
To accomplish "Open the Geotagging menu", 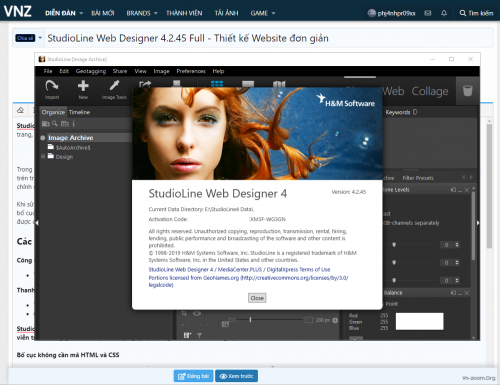I will [x=91, y=71].
